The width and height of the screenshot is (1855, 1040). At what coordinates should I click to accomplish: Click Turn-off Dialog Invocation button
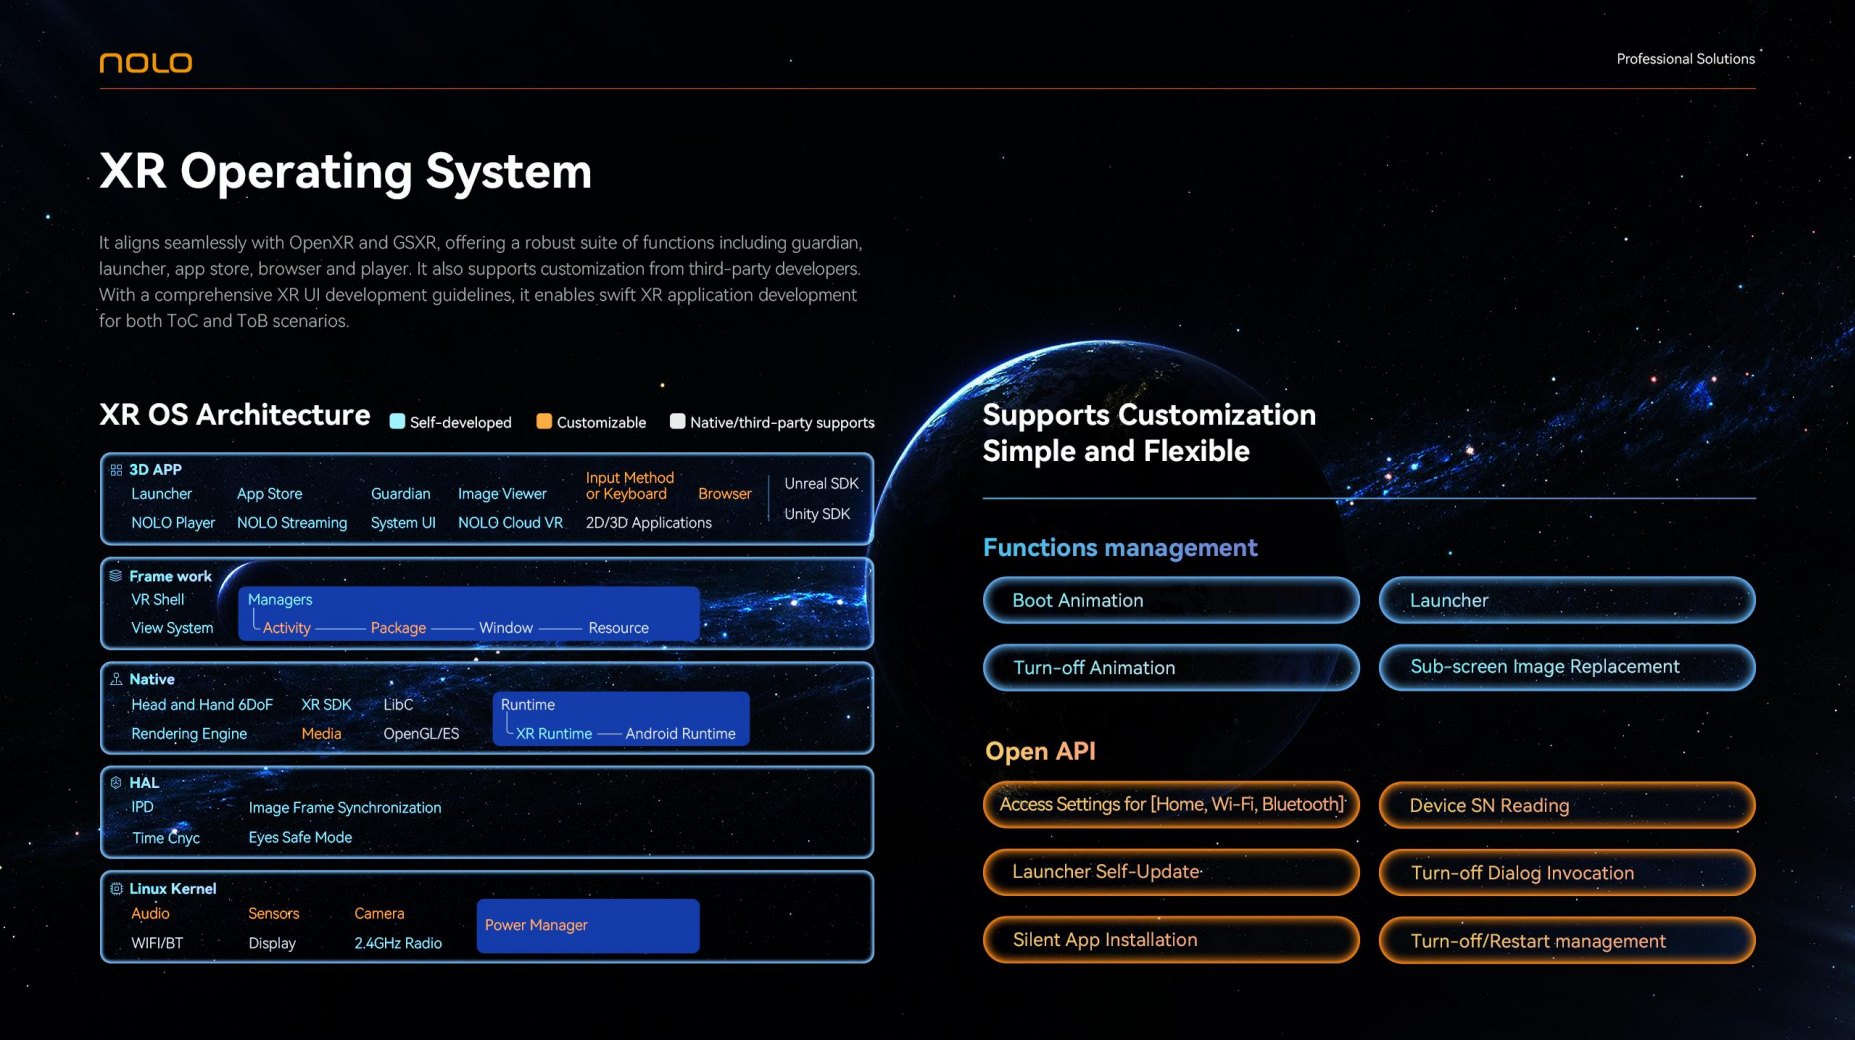point(1567,872)
